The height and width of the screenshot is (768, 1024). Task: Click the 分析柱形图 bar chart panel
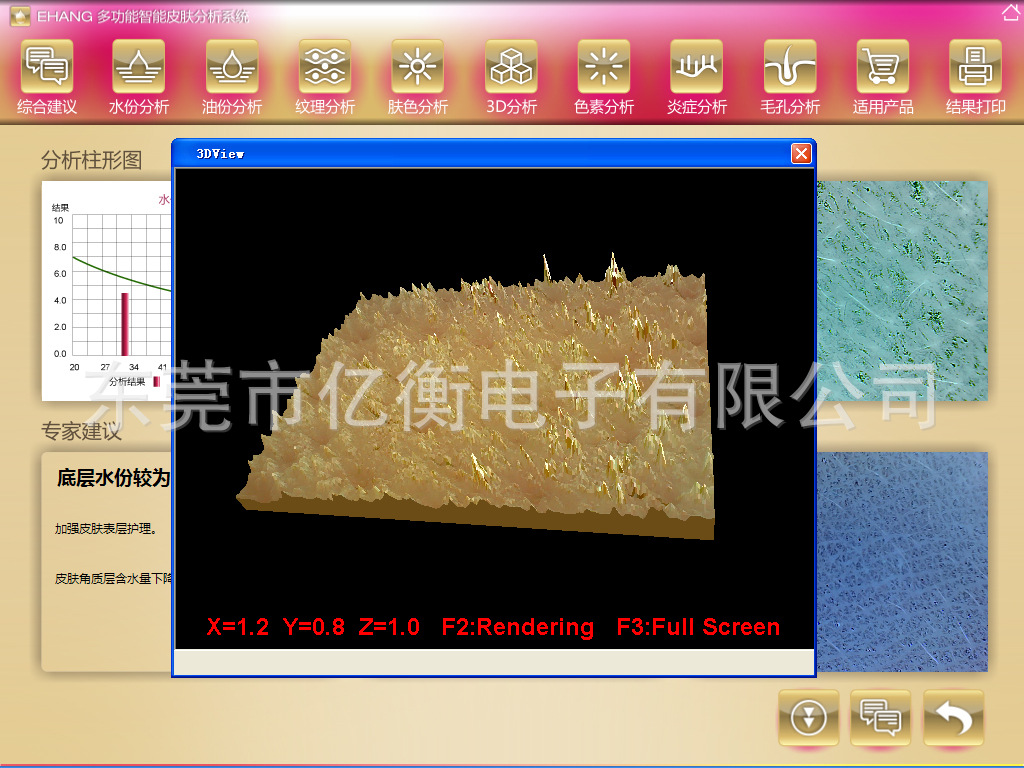pos(105,290)
